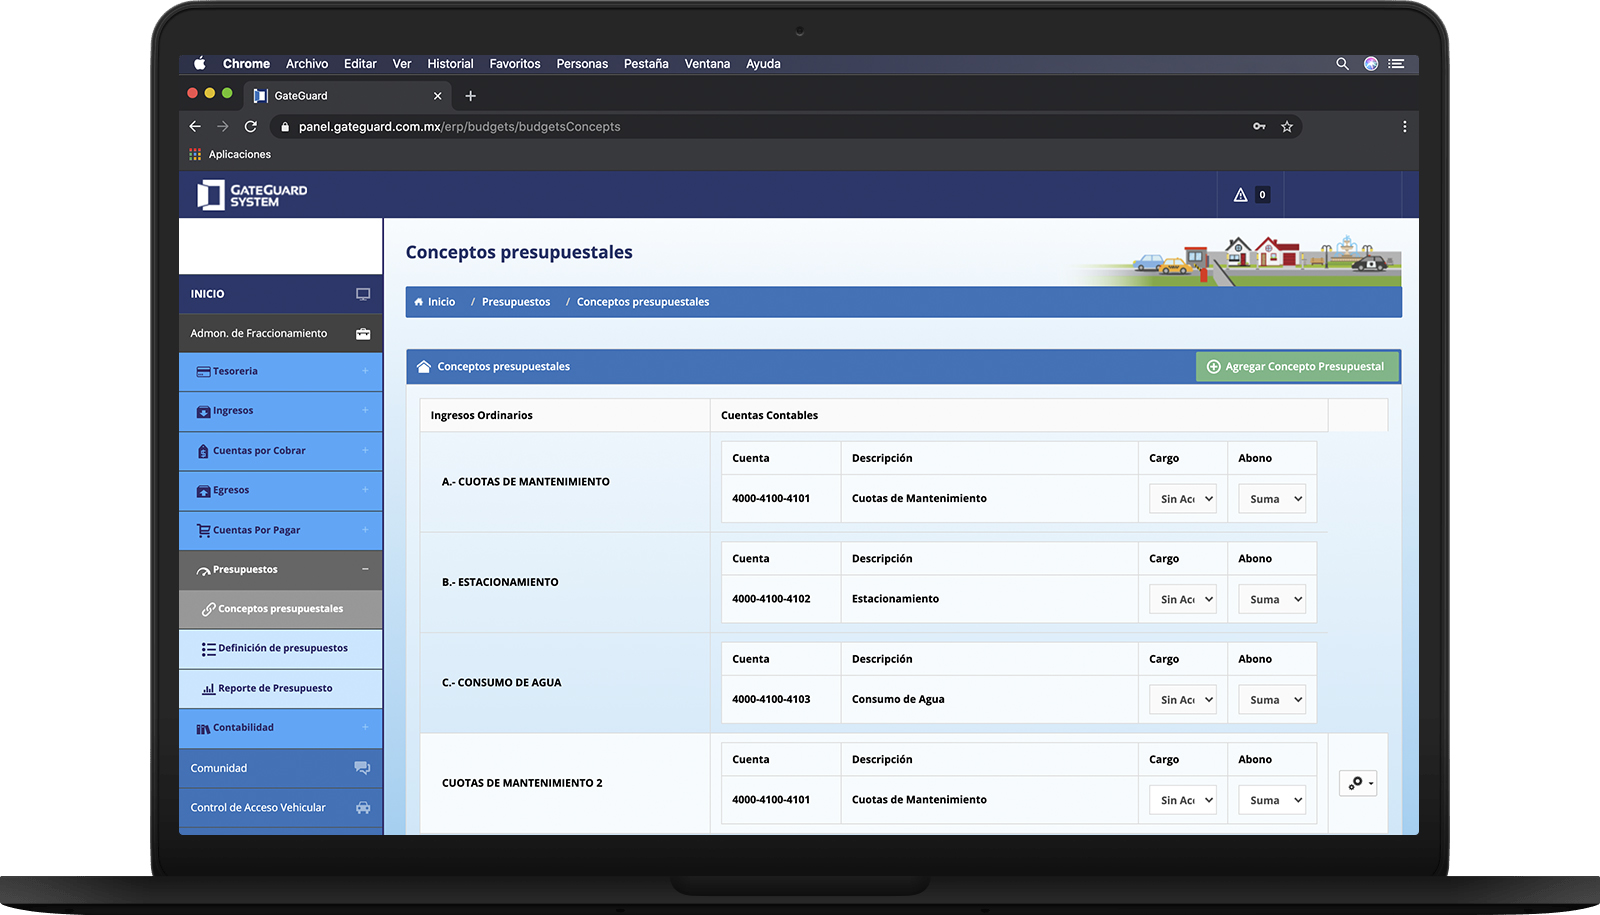Open Conceptos presupuestales sidebar item

coord(281,609)
